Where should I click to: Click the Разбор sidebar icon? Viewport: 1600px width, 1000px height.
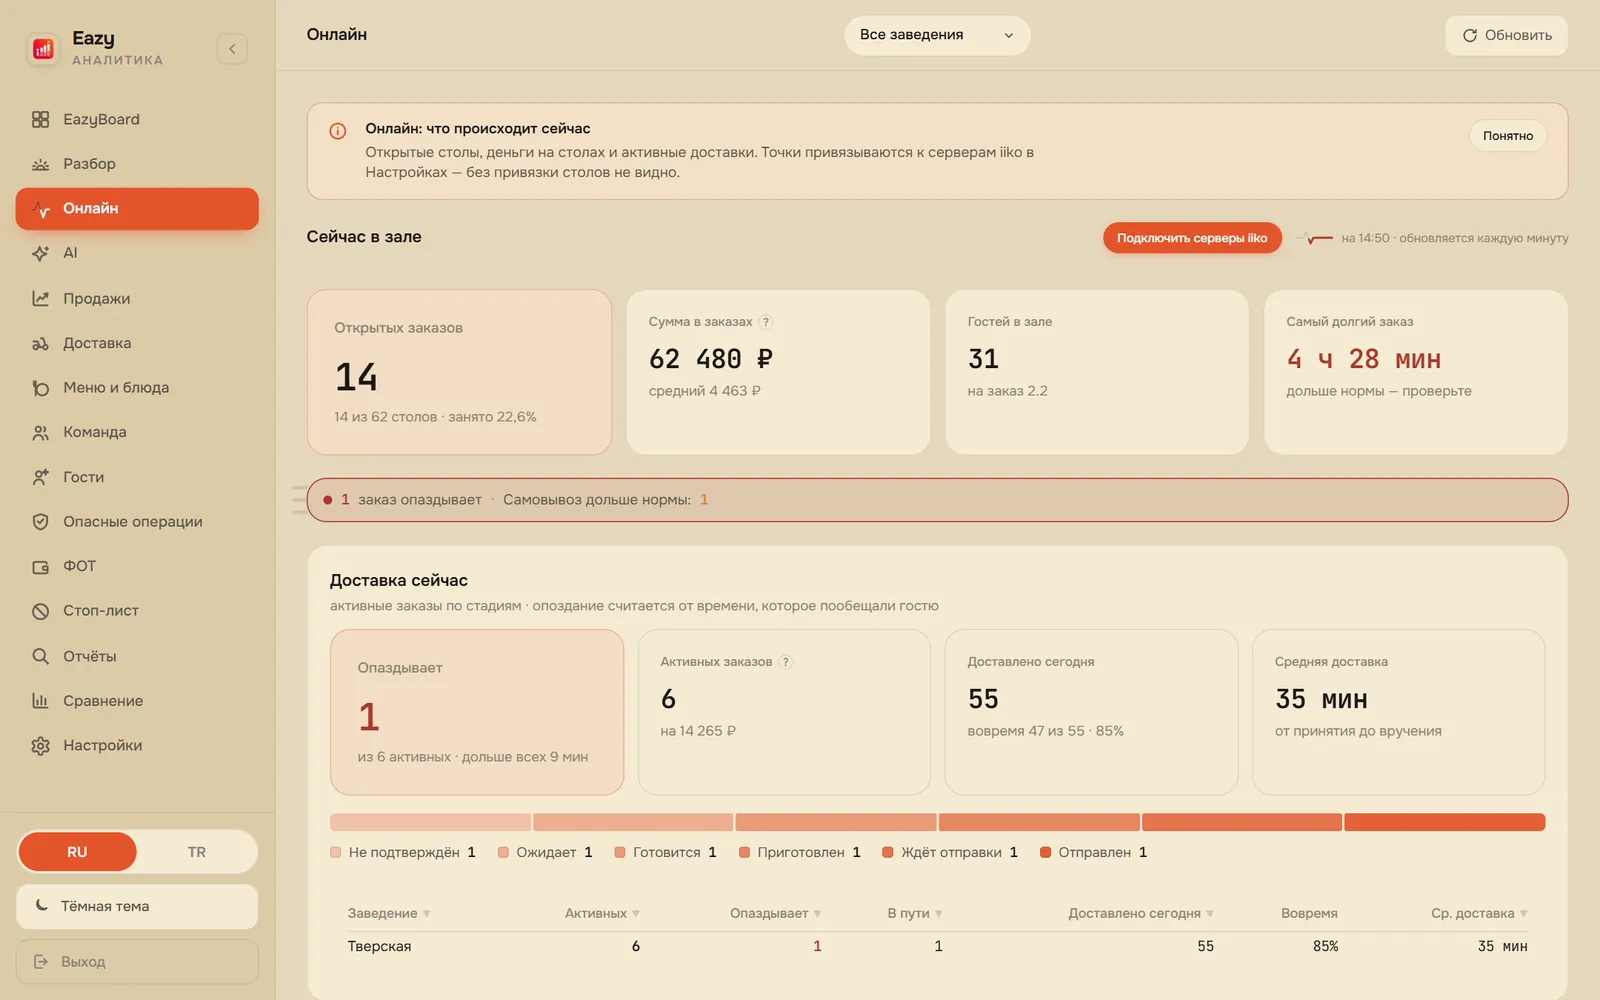(40, 164)
